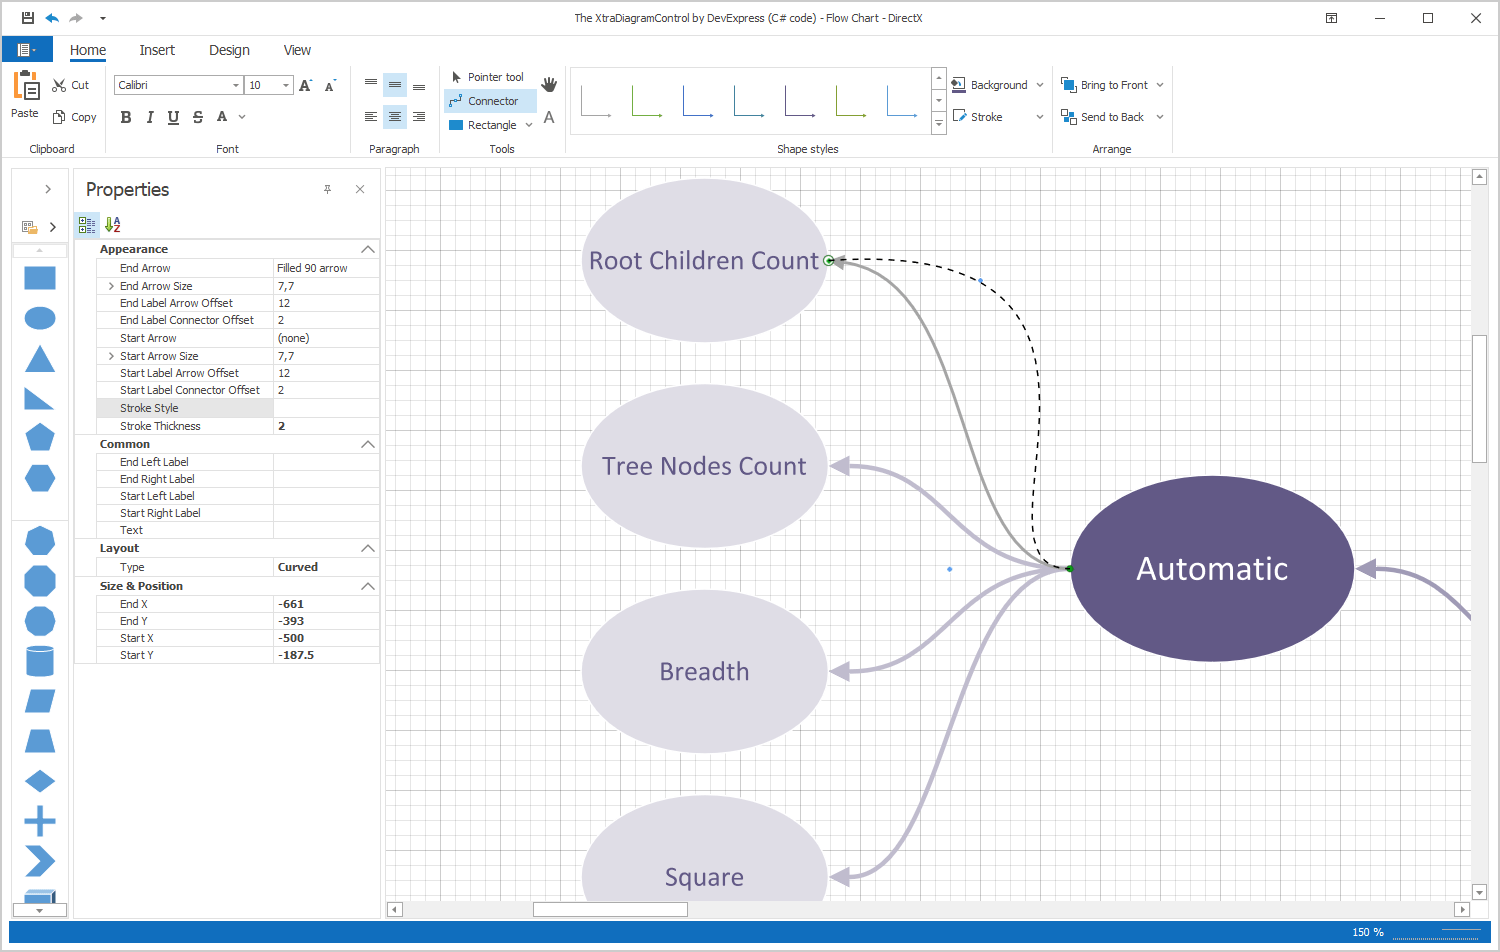Collapse the Appearance section in Properties
This screenshot has width=1500, height=952.
[x=367, y=249]
